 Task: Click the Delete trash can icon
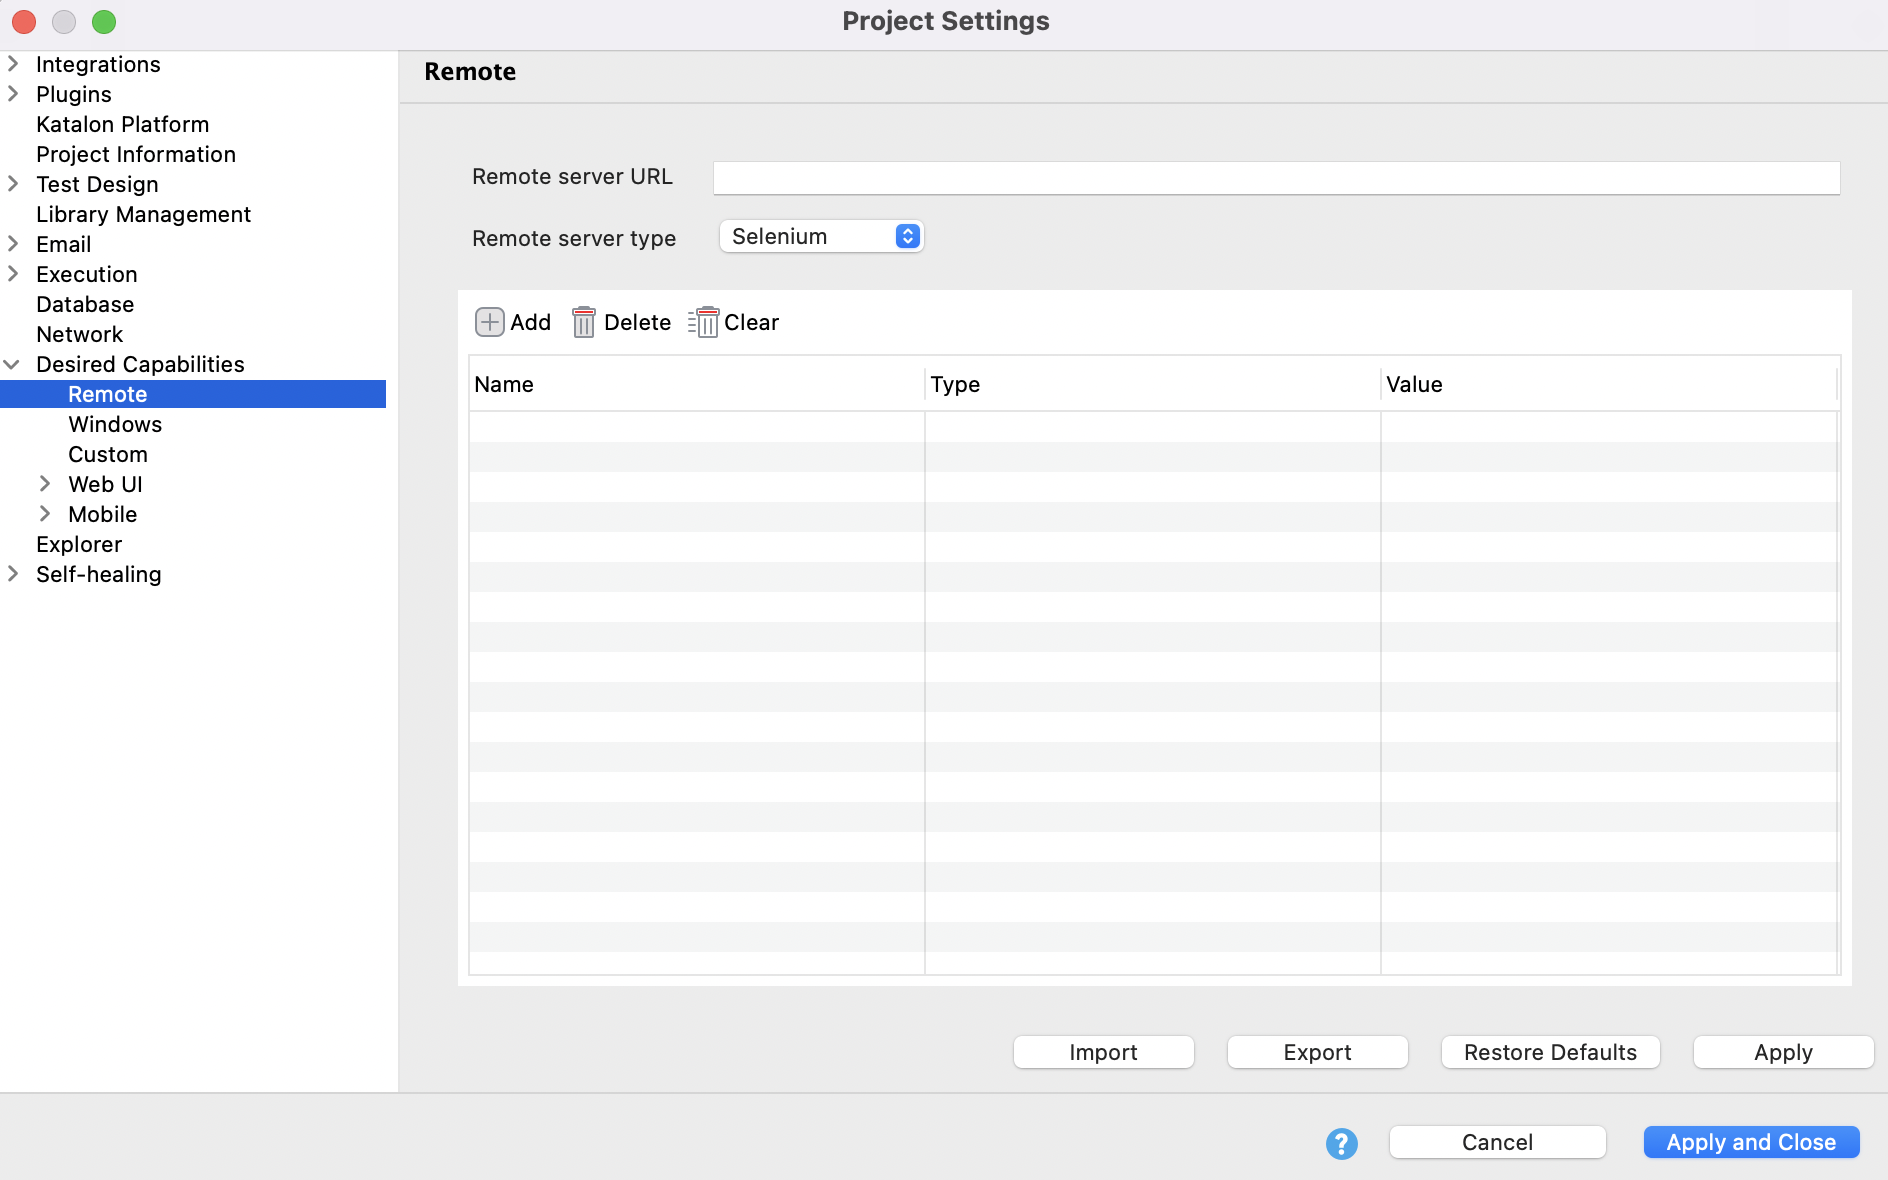(583, 322)
